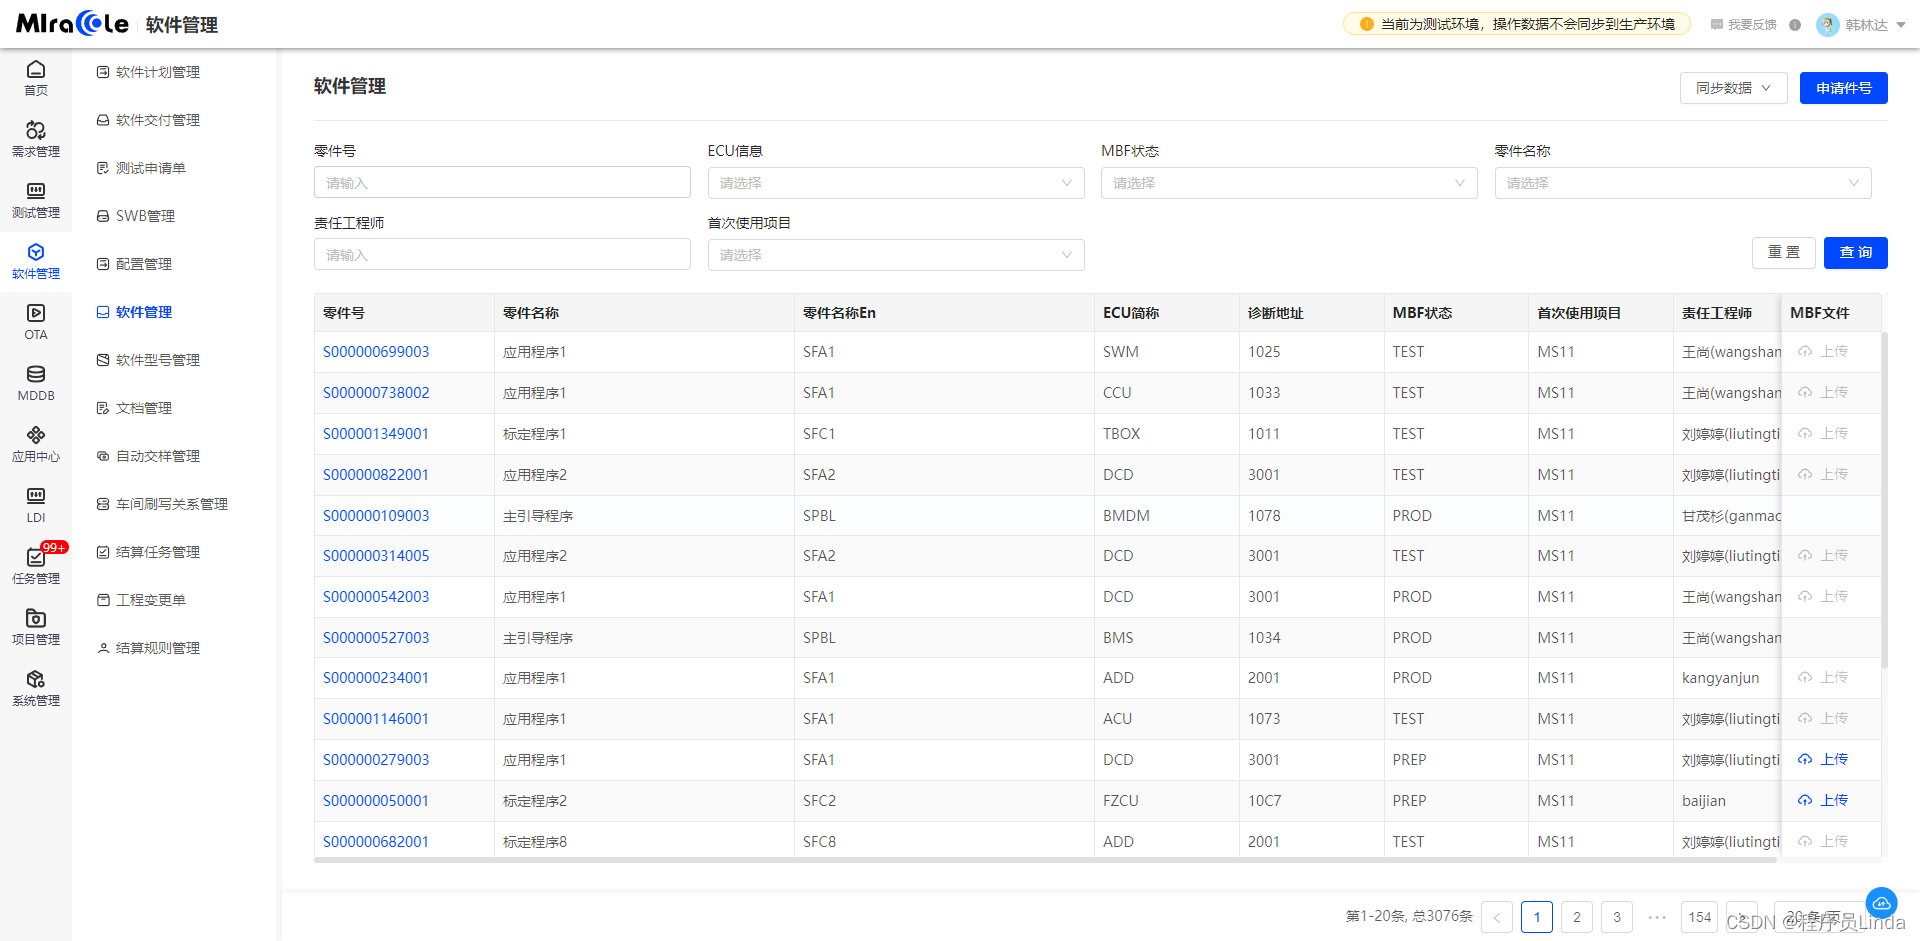Expand the 首次使用项目 dropdown
The image size is (1920, 941).
896,255
